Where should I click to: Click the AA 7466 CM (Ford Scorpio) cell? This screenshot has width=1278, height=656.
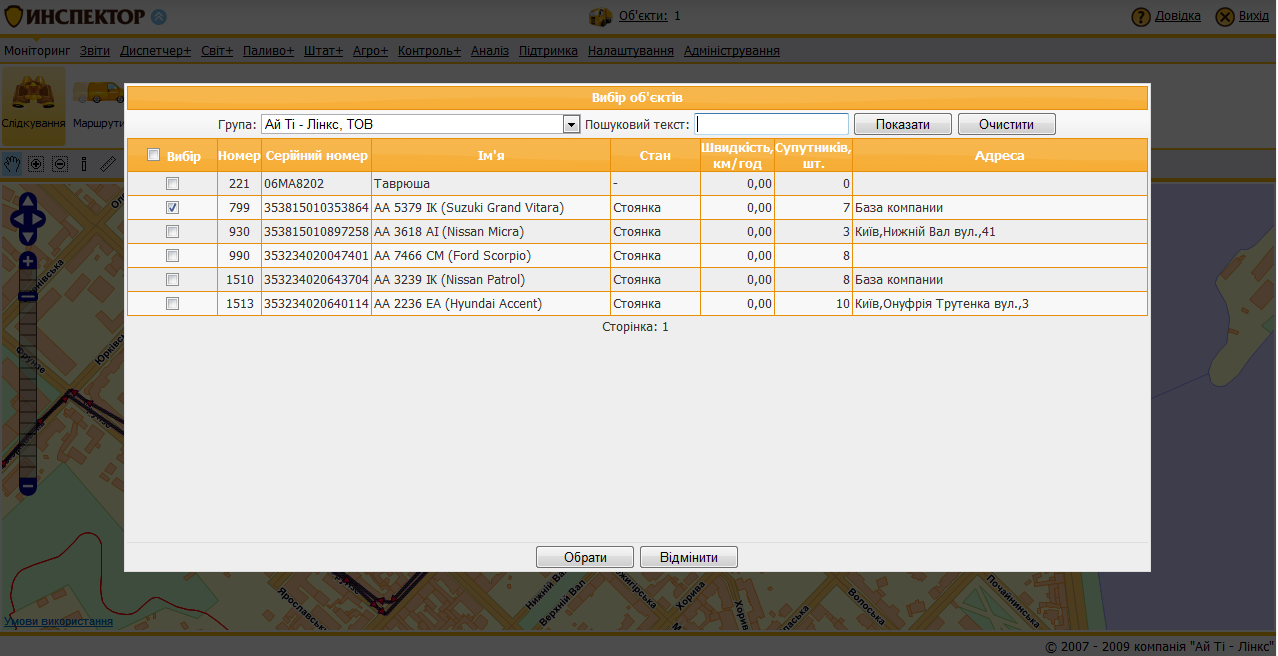[x=491, y=256]
